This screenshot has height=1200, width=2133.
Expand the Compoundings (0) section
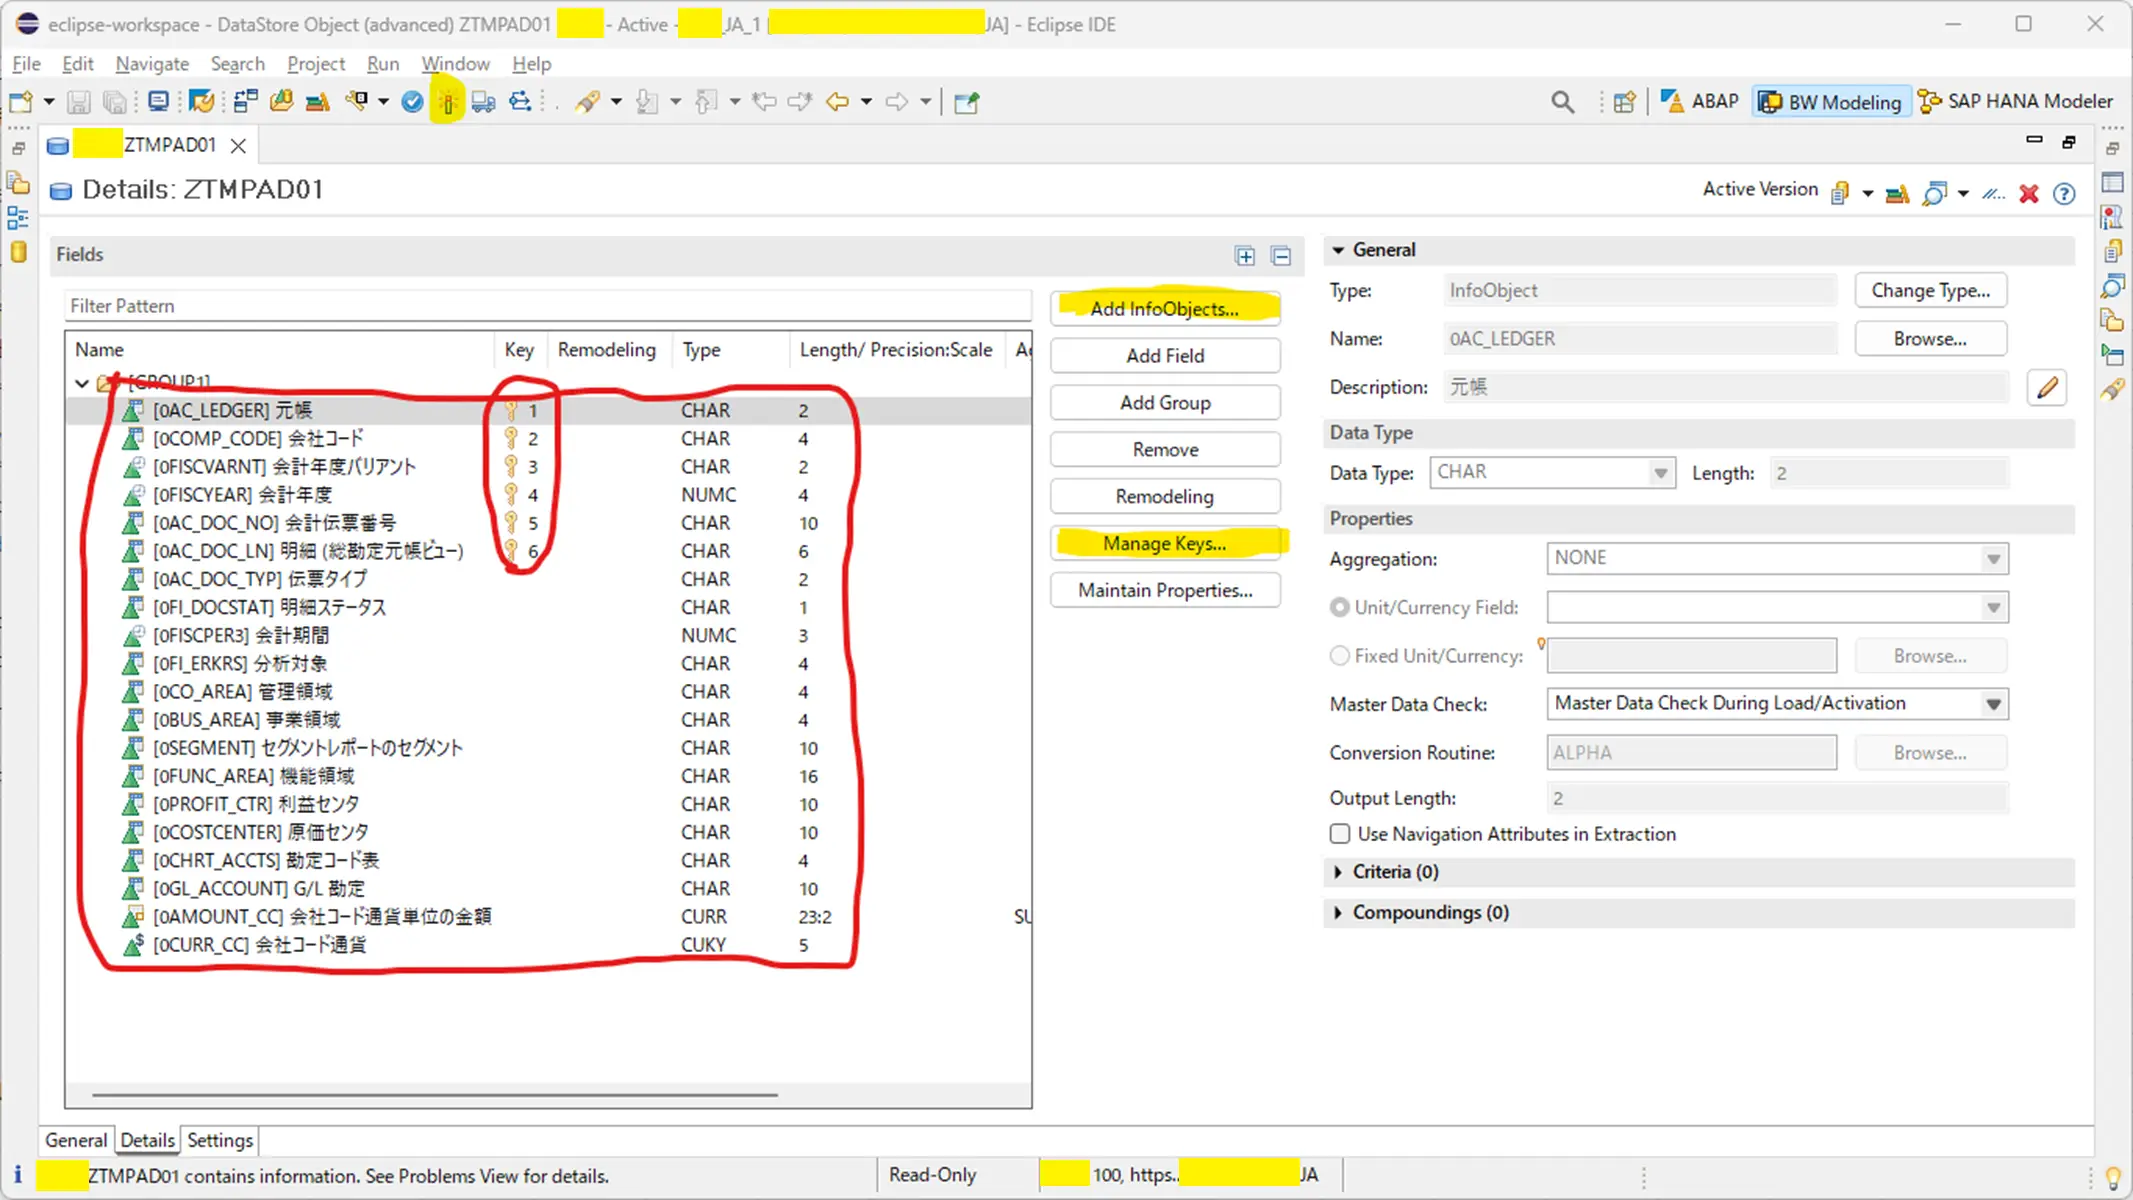[1338, 913]
